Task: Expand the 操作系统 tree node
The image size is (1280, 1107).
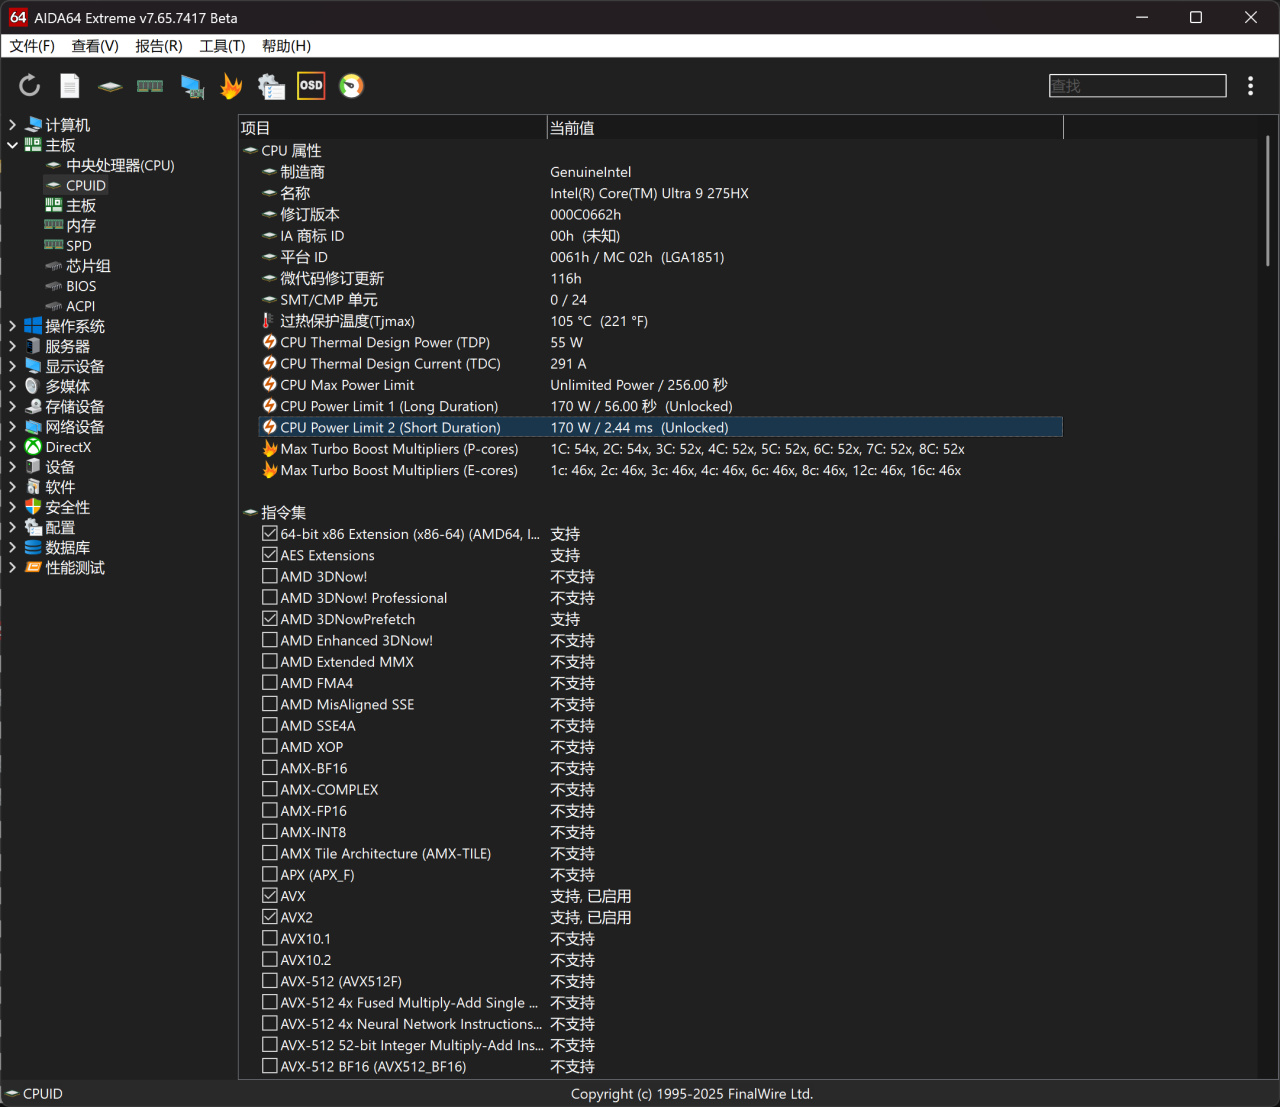Action: (x=12, y=326)
